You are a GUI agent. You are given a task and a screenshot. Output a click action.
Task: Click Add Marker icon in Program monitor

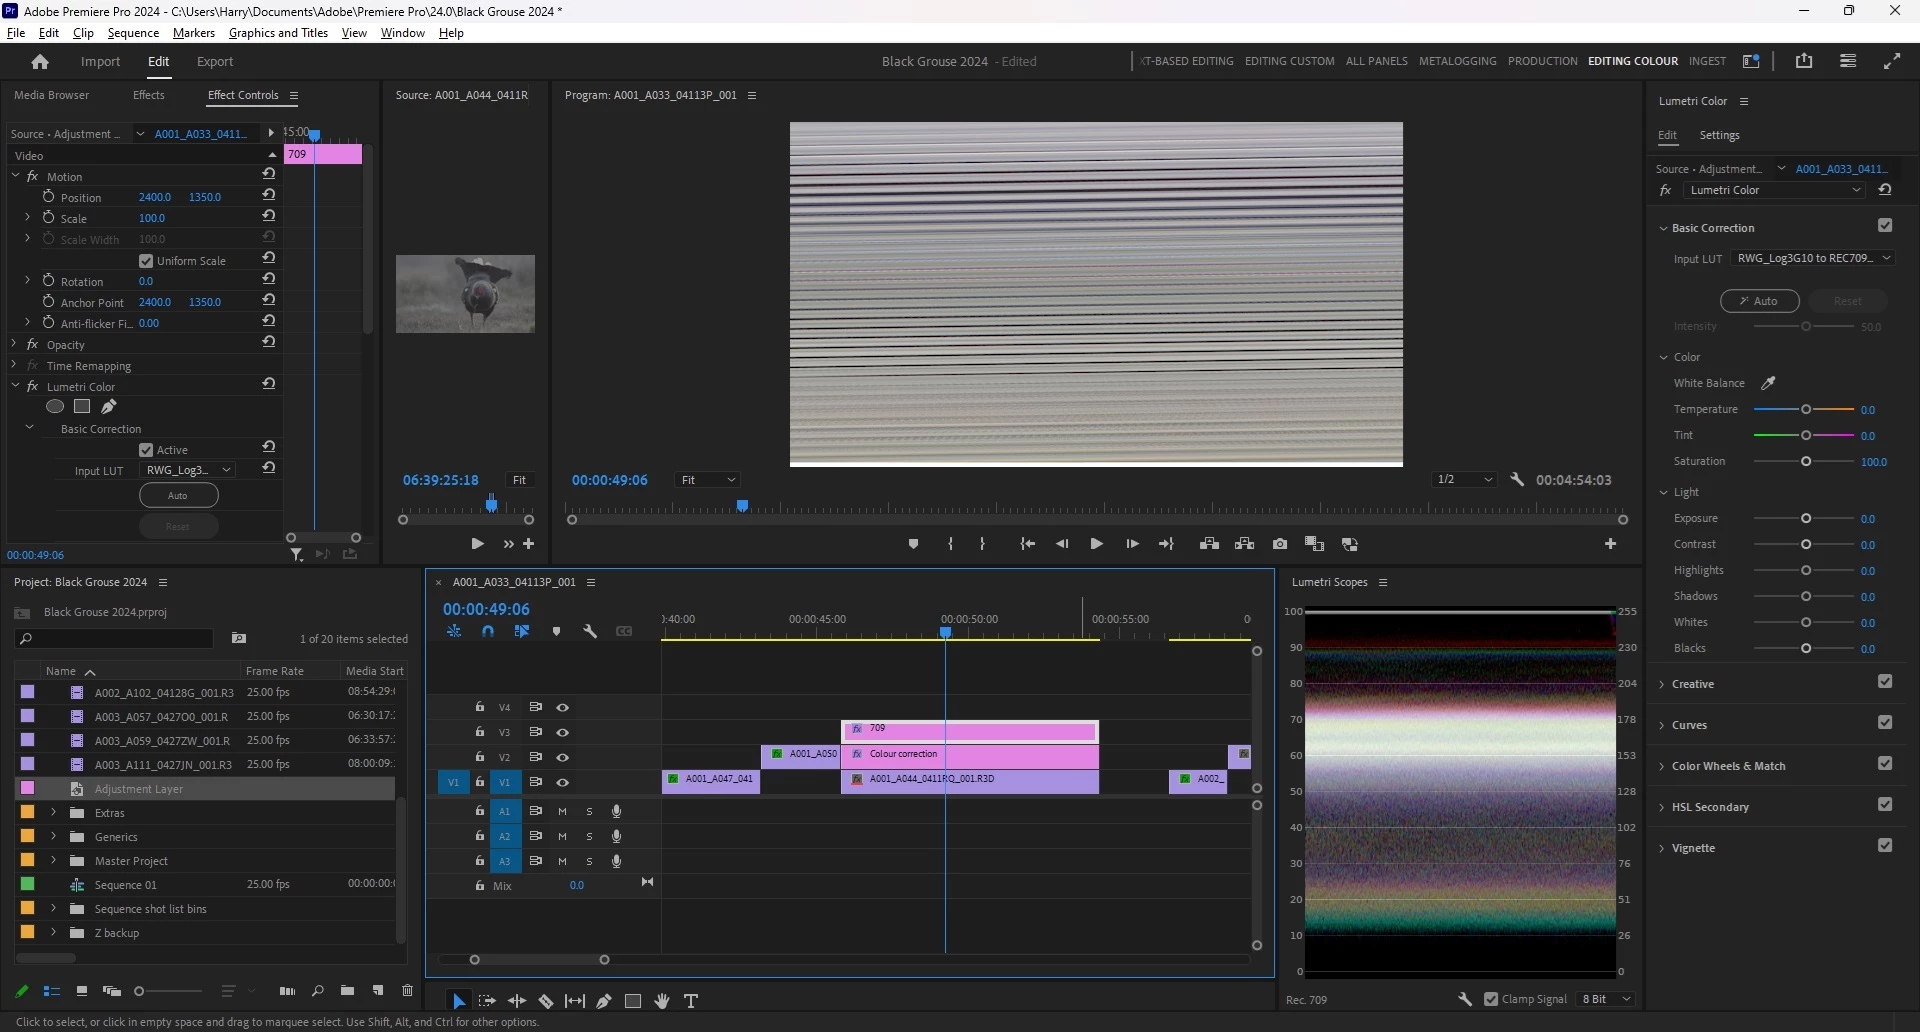pyautogui.click(x=913, y=544)
